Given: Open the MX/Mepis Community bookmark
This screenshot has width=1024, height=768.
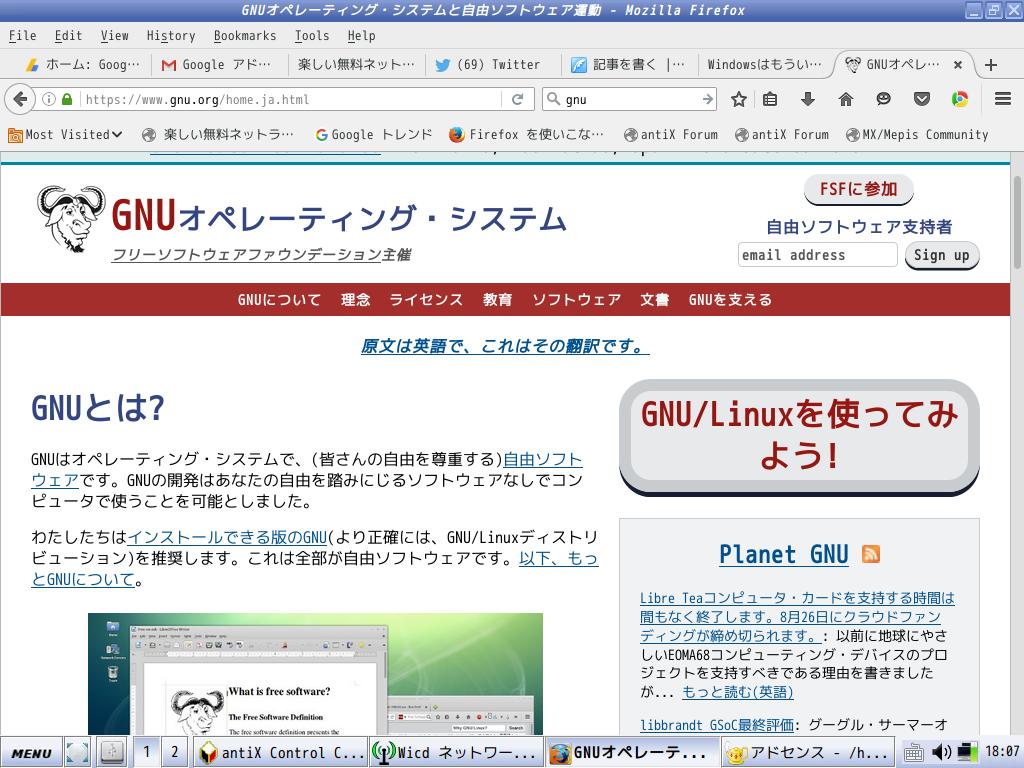Looking at the screenshot, I should (x=917, y=135).
